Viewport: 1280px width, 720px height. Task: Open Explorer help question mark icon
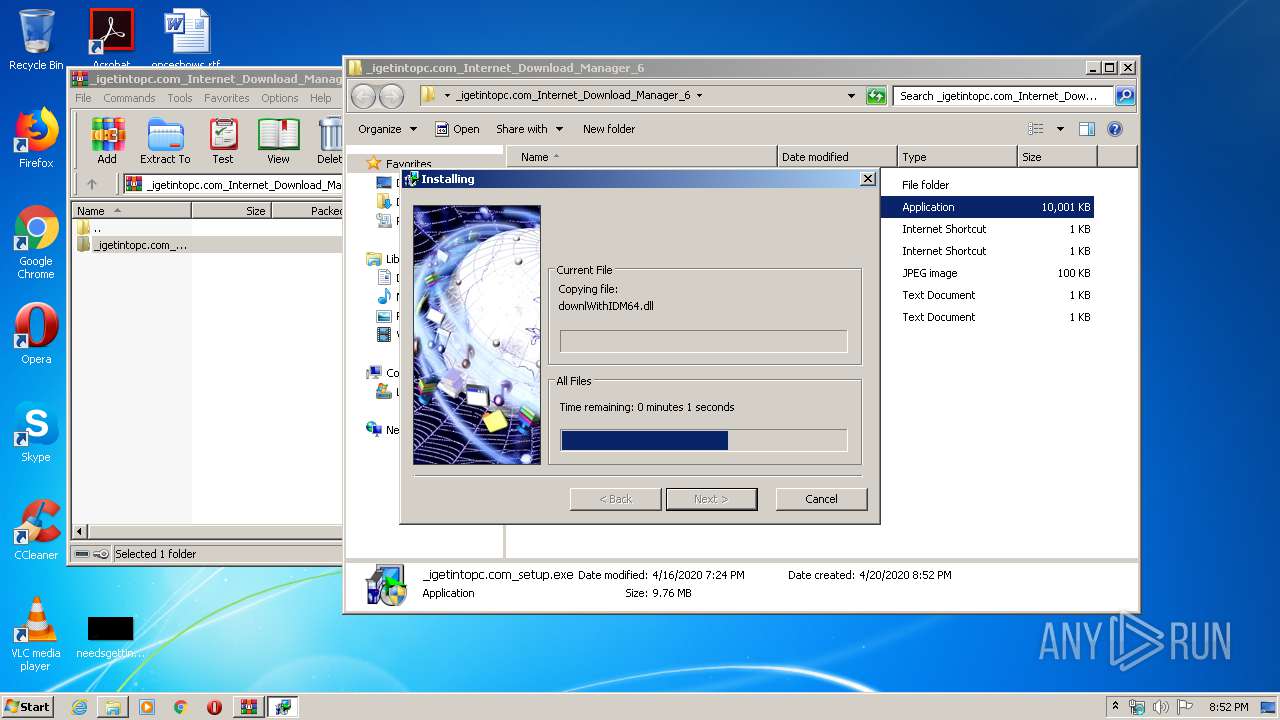(x=1115, y=129)
